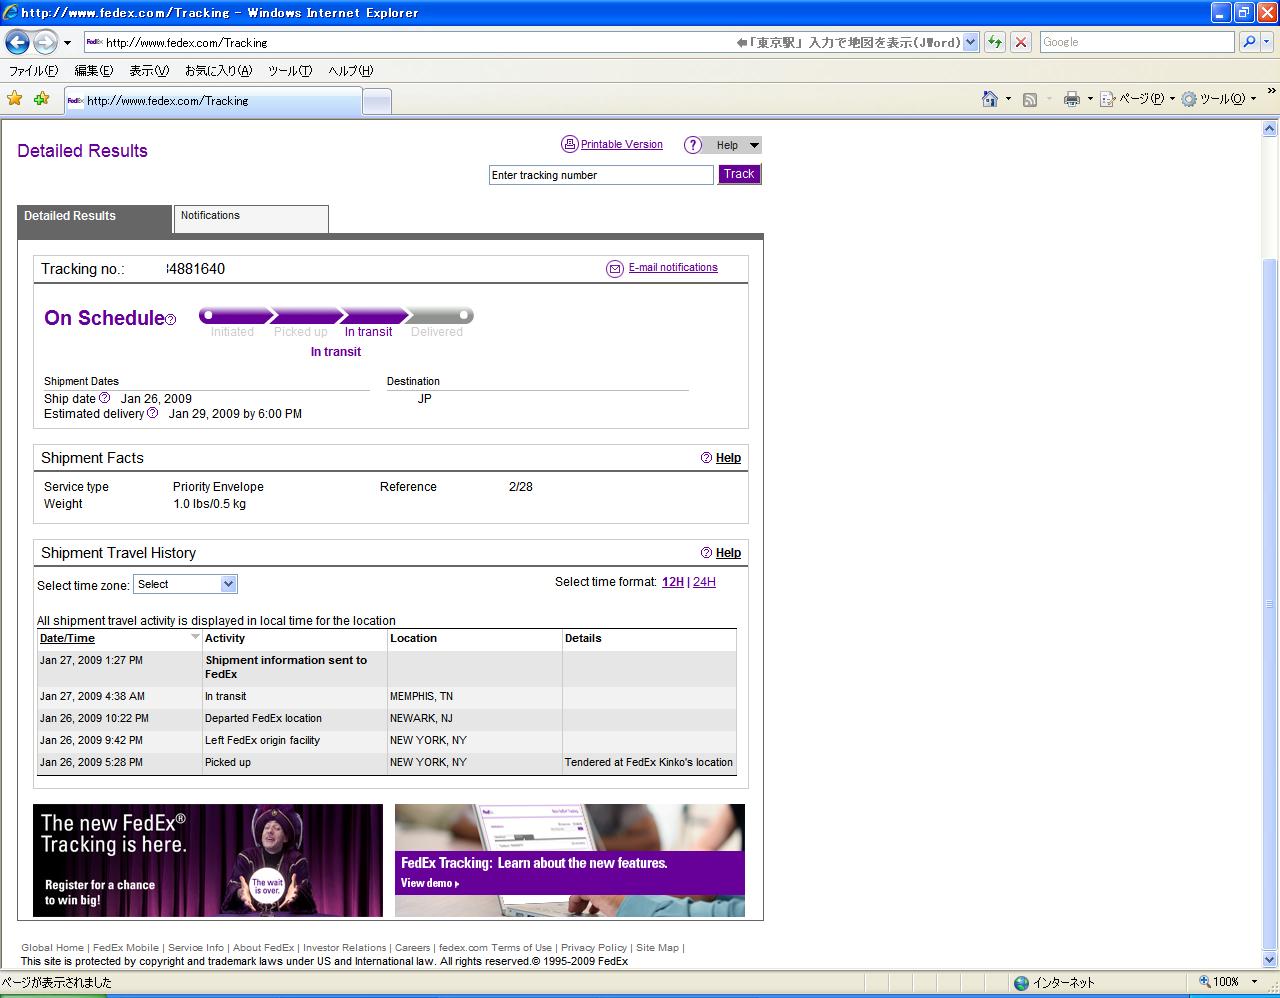Open the Favorites Center star icon
This screenshot has height=998, width=1280.
(x=15, y=99)
